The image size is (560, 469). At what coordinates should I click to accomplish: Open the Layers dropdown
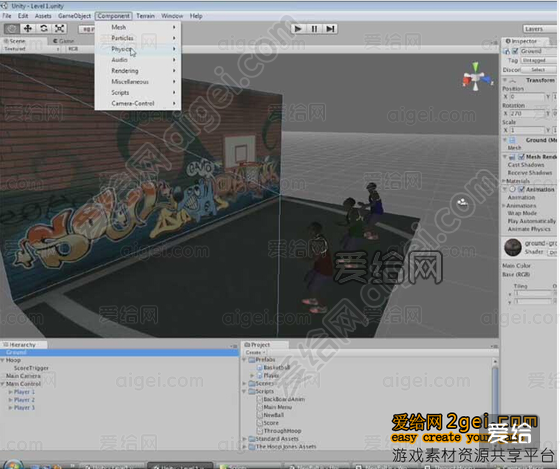coord(539,29)
